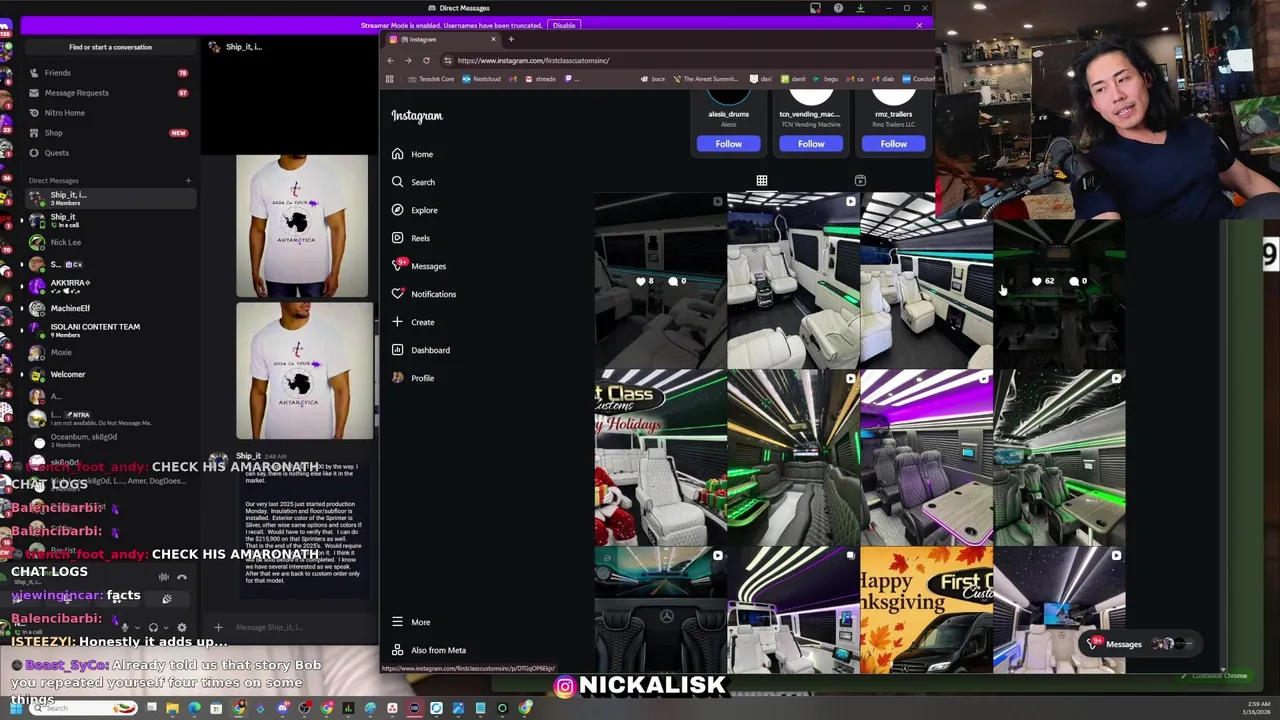
Task: Open the Happy Thanksgiving post thumbnail
Action: pos(926,611)
